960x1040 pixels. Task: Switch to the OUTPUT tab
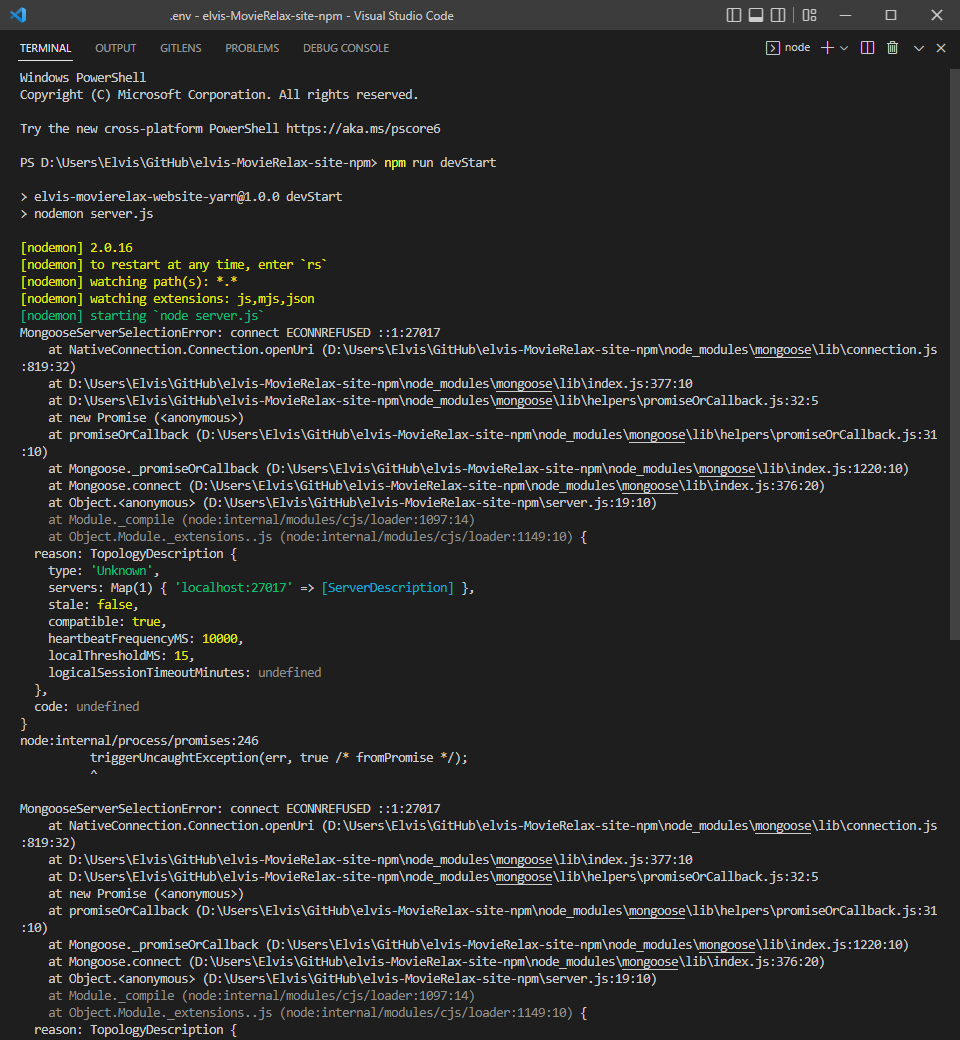tap(116, 48)
